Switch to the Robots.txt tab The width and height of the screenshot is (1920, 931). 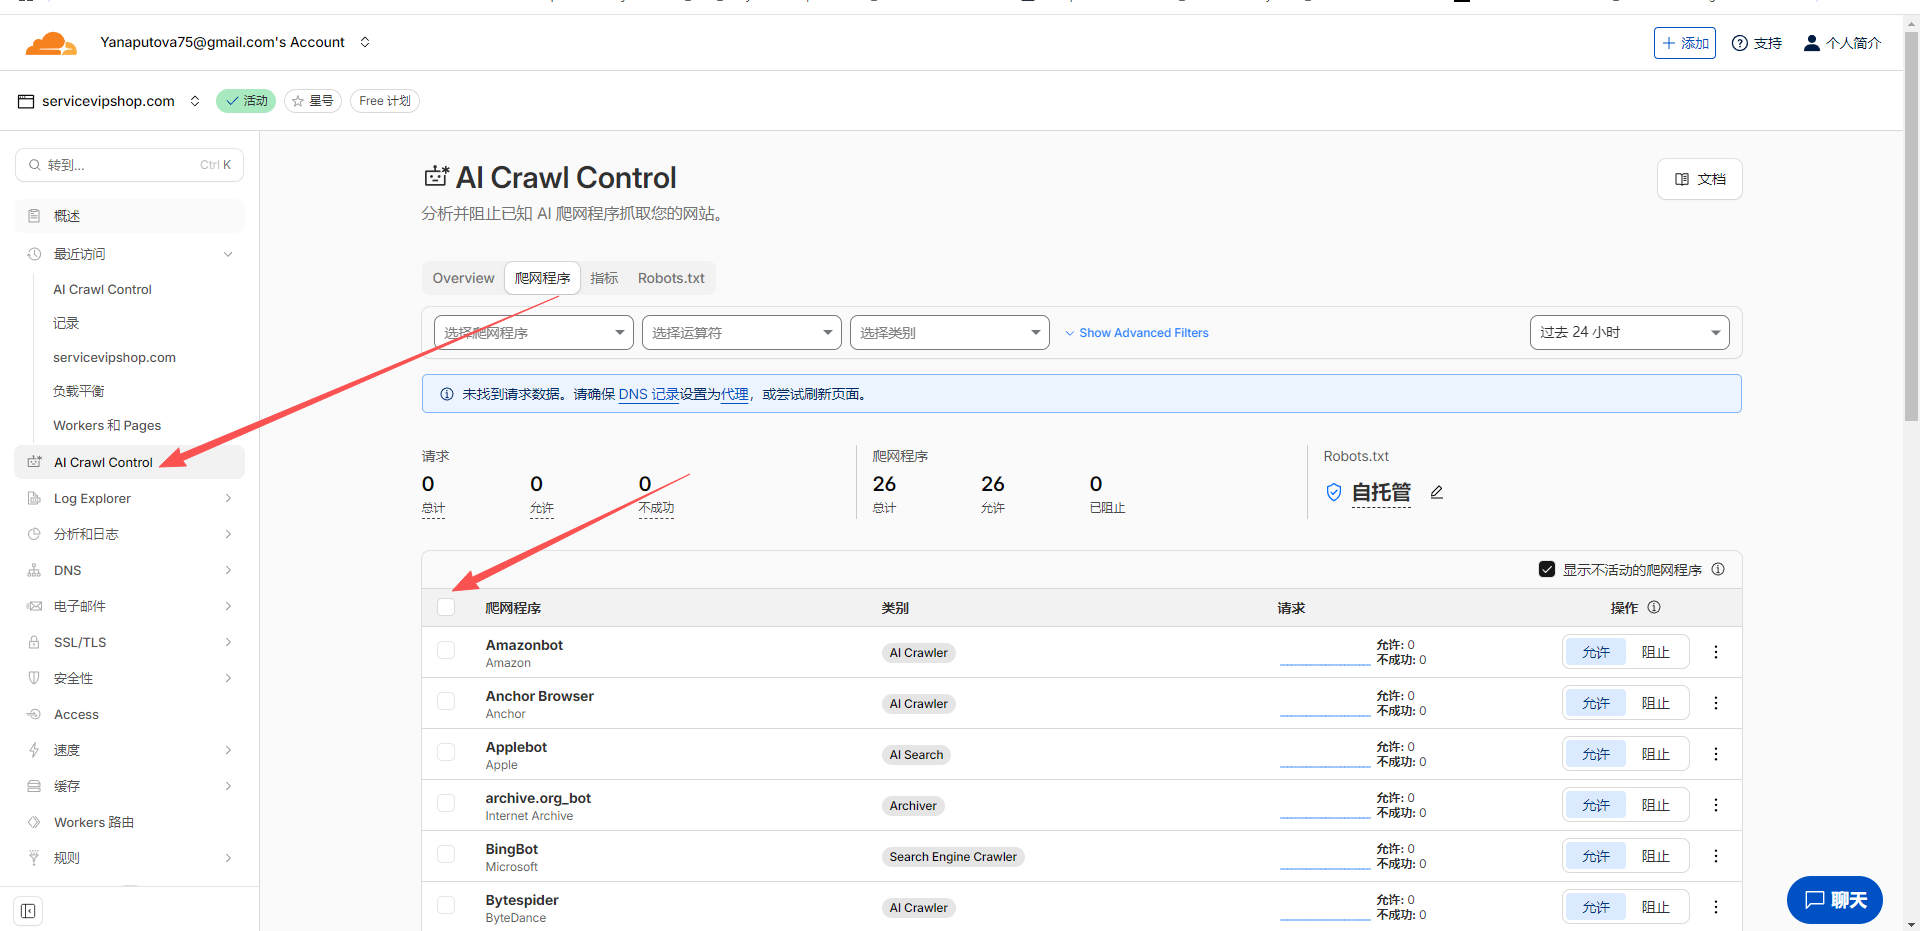(x=671, y=278)
